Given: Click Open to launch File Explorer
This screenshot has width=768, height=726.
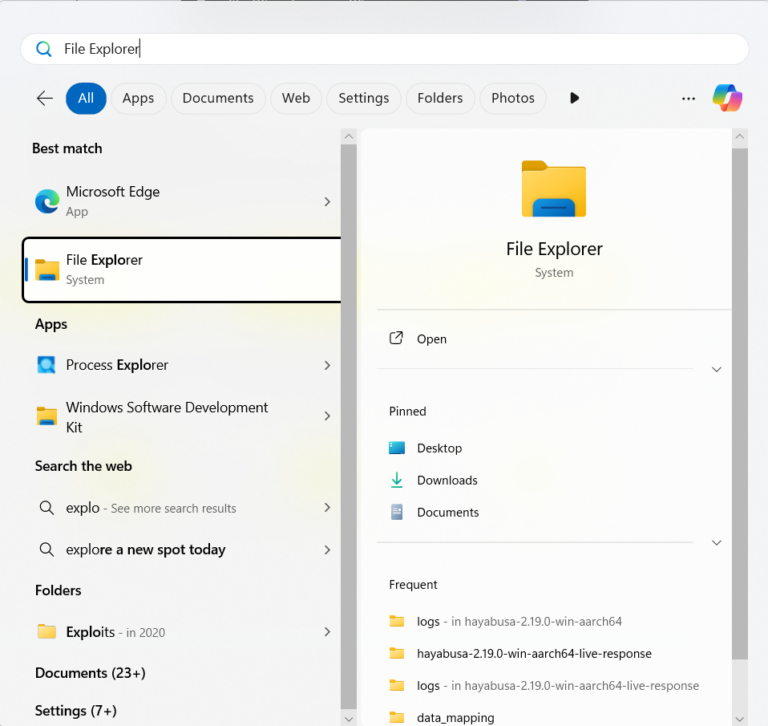Looking at the screenshot, I should [431, 339].
